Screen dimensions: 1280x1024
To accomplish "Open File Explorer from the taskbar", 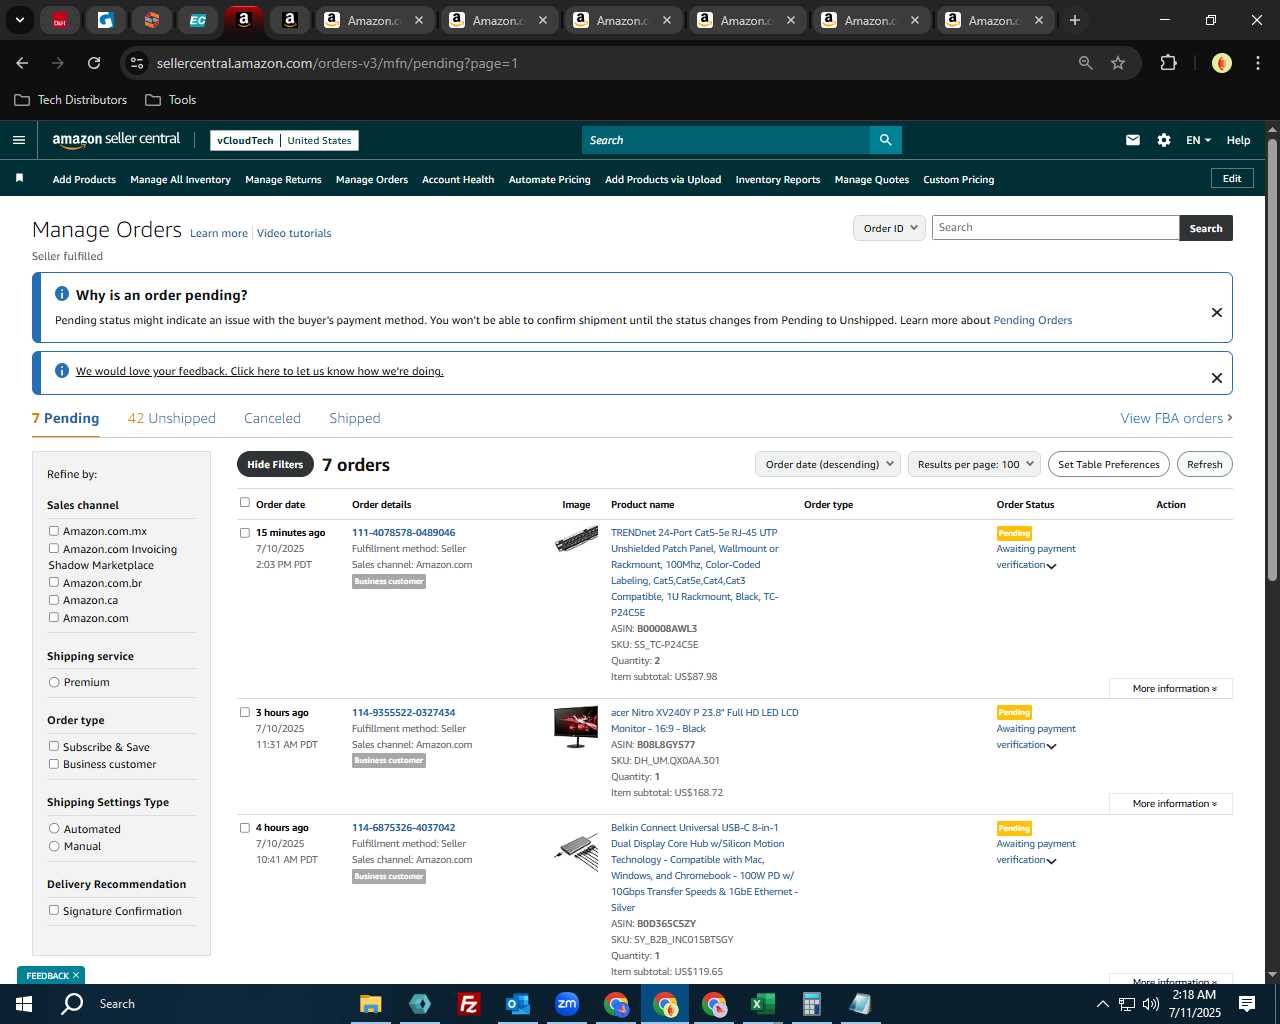I will coord(371,1004).
